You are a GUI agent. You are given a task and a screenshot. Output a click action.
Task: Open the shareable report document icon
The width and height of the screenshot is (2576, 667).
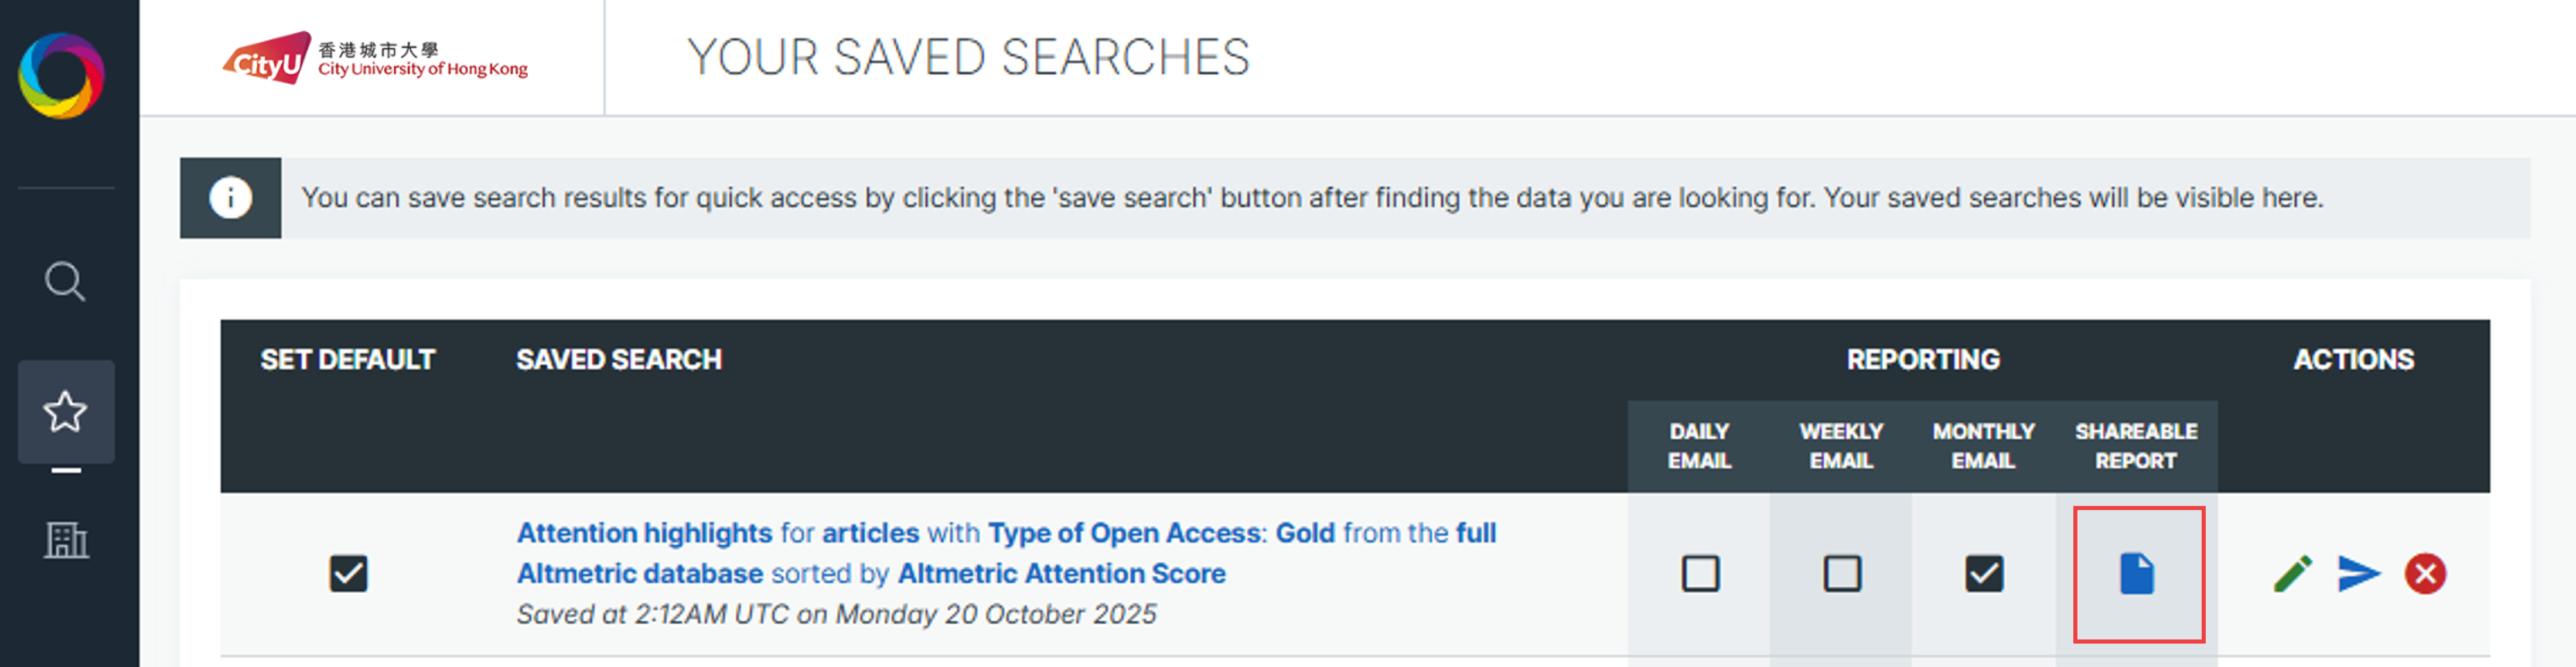(x=2137, y=574)
